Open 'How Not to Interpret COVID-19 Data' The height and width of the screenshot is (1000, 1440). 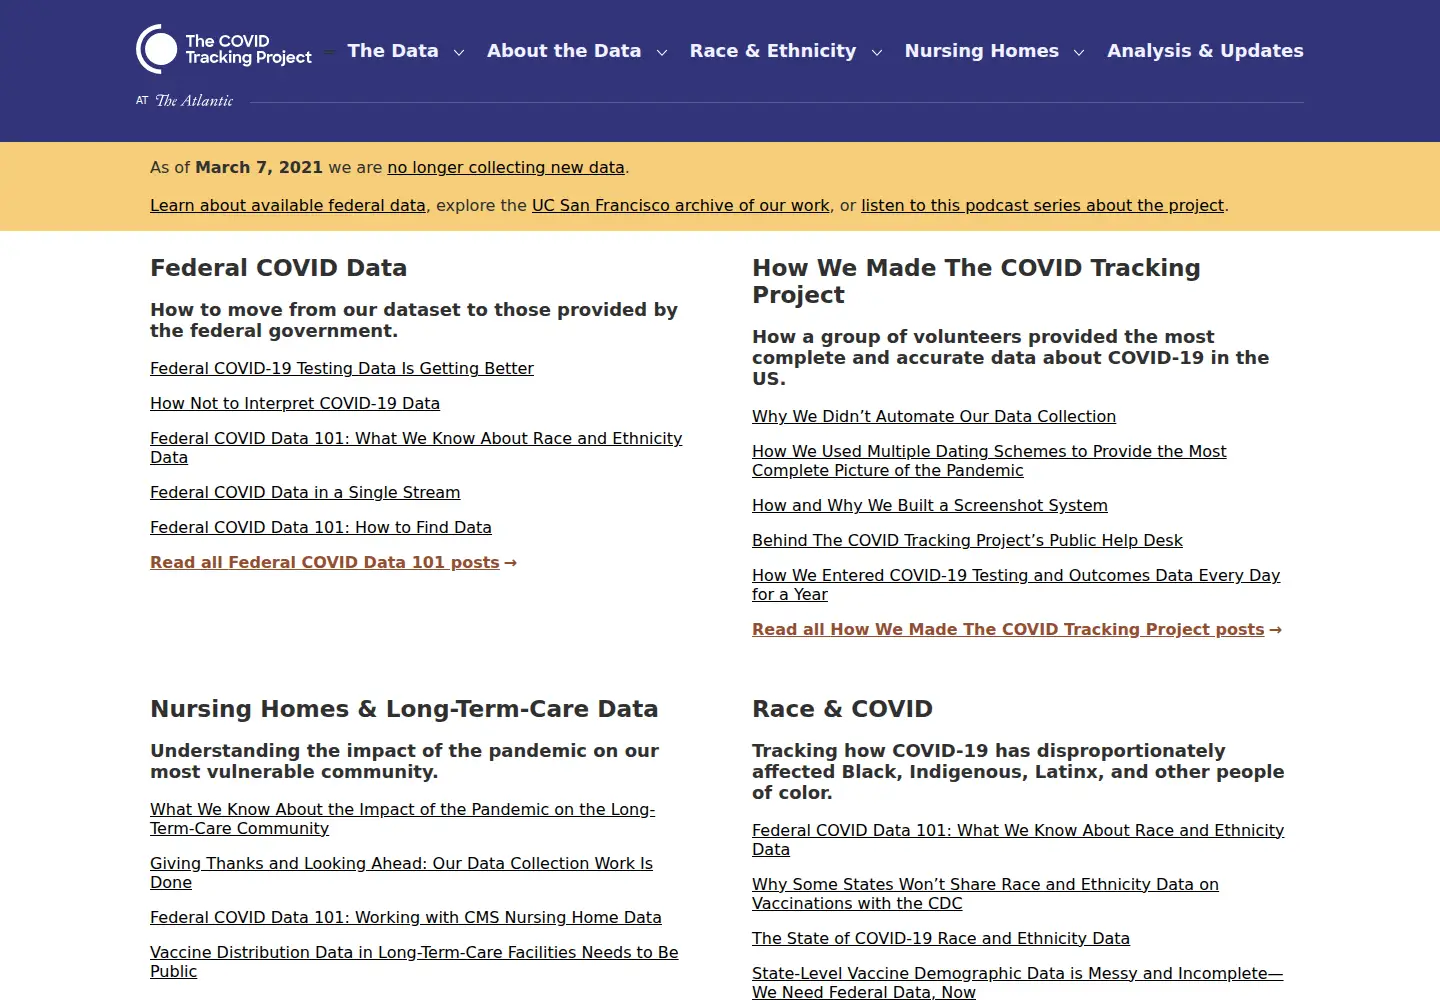pyautogui.click(x=295, y=404)
